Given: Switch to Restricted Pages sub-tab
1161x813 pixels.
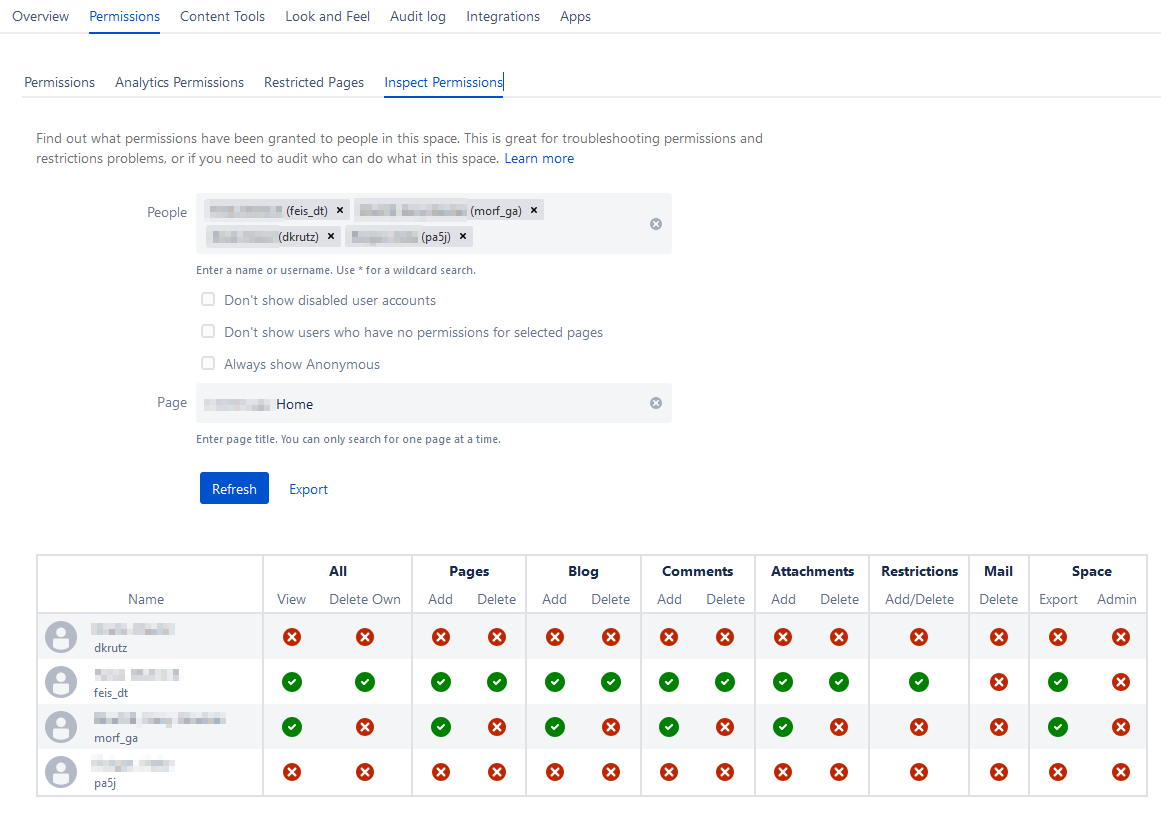Looking at the screenshot, I should [x=314, y=82].
